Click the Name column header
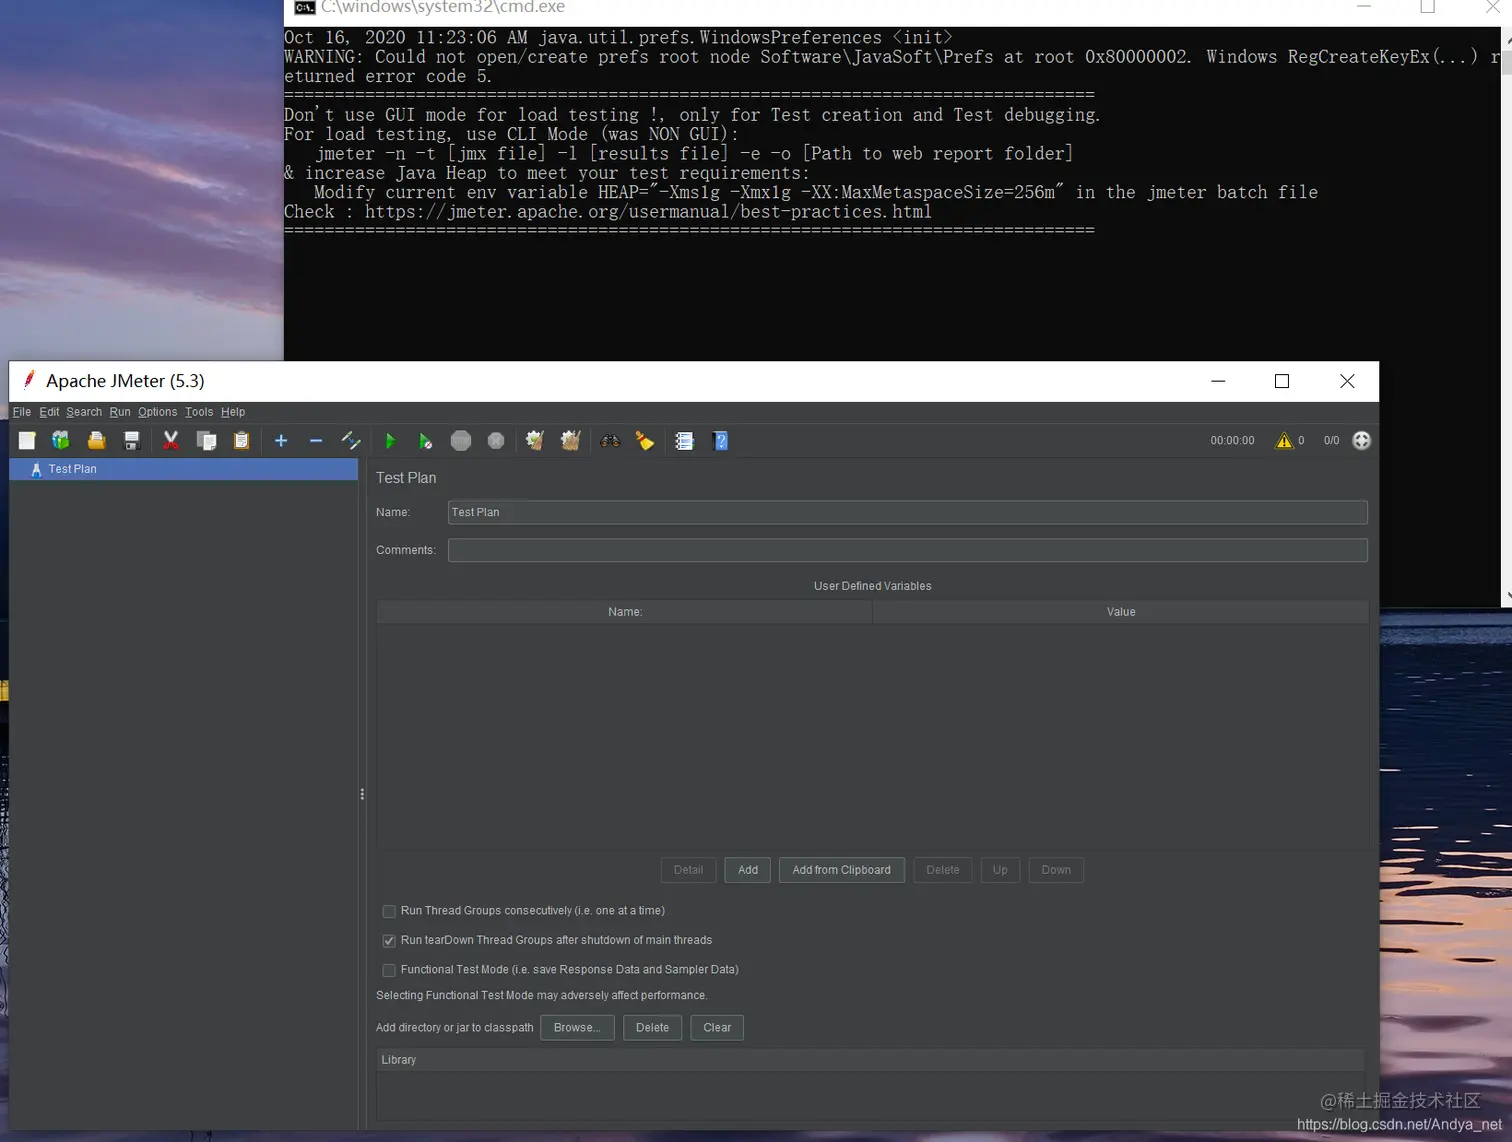The image size is (1512, 1142). (x=625, y=612)
